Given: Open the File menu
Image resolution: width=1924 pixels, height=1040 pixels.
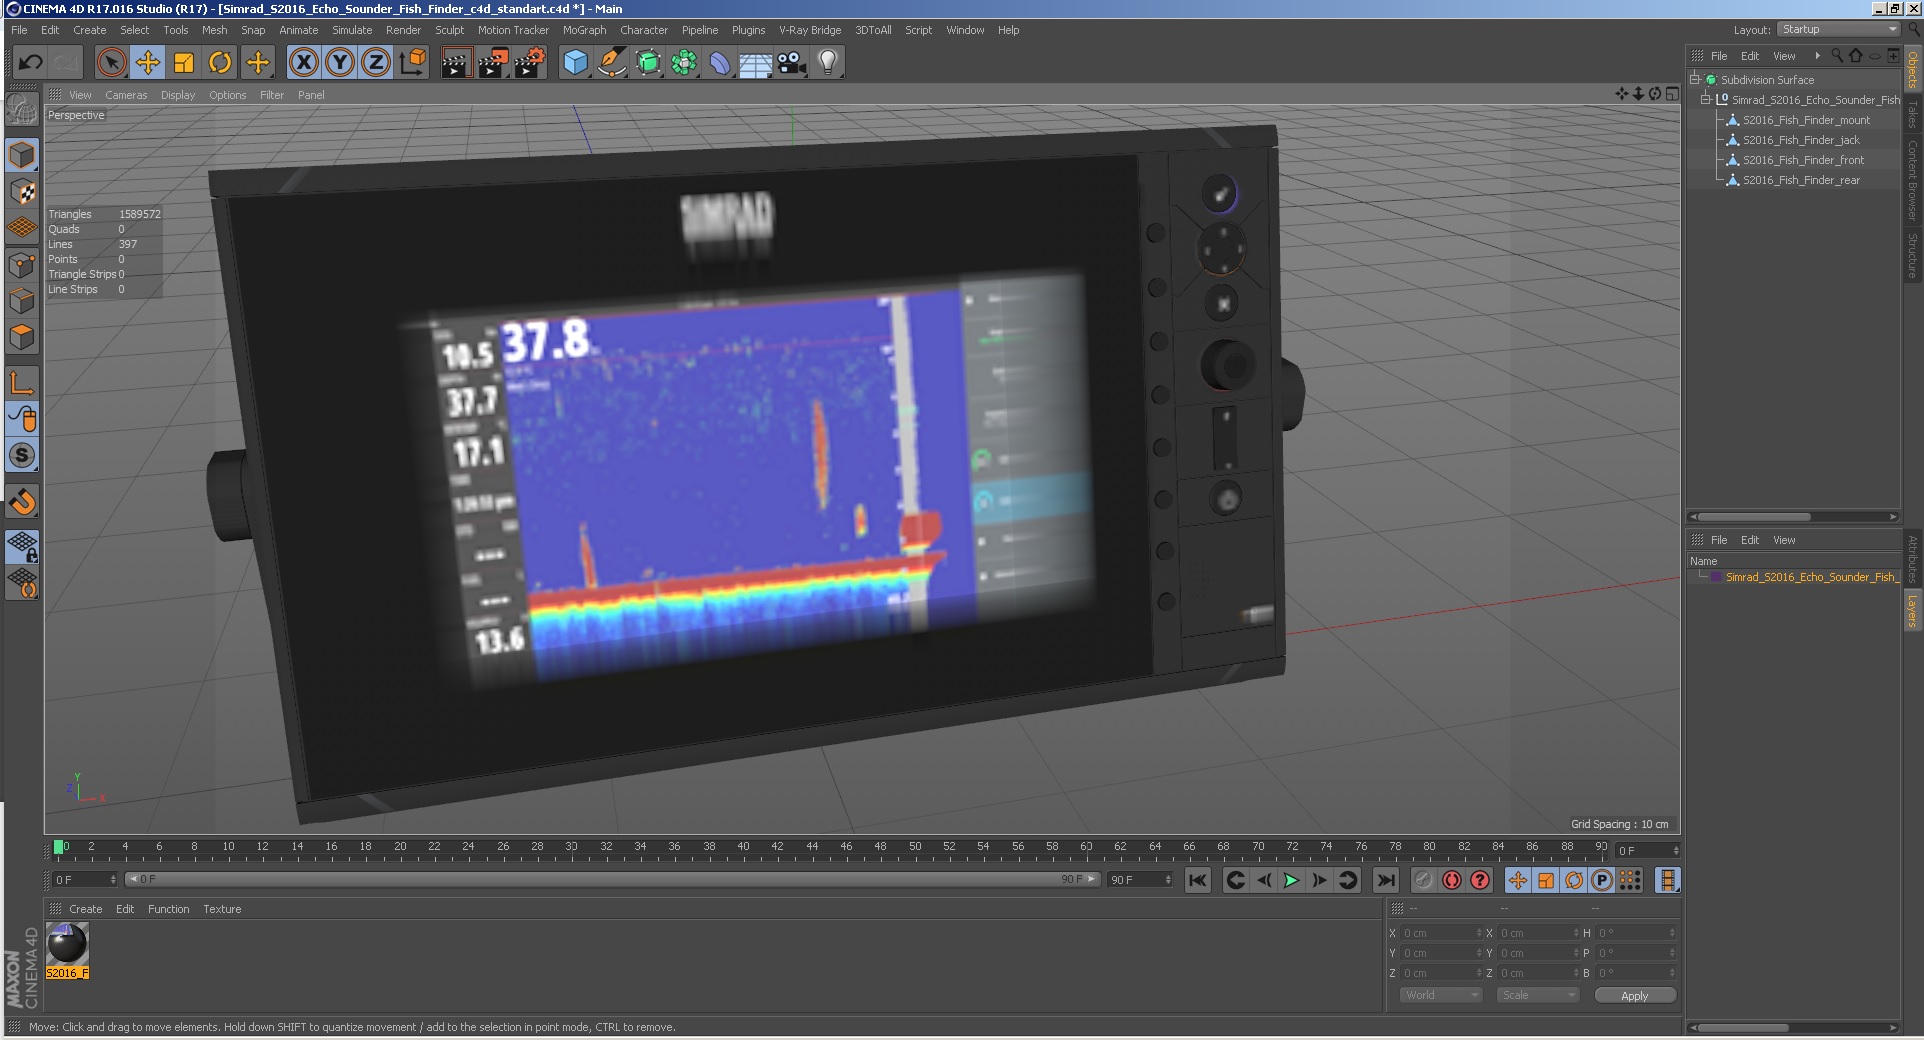Looking at the screenshot, I should click(19, 30).
